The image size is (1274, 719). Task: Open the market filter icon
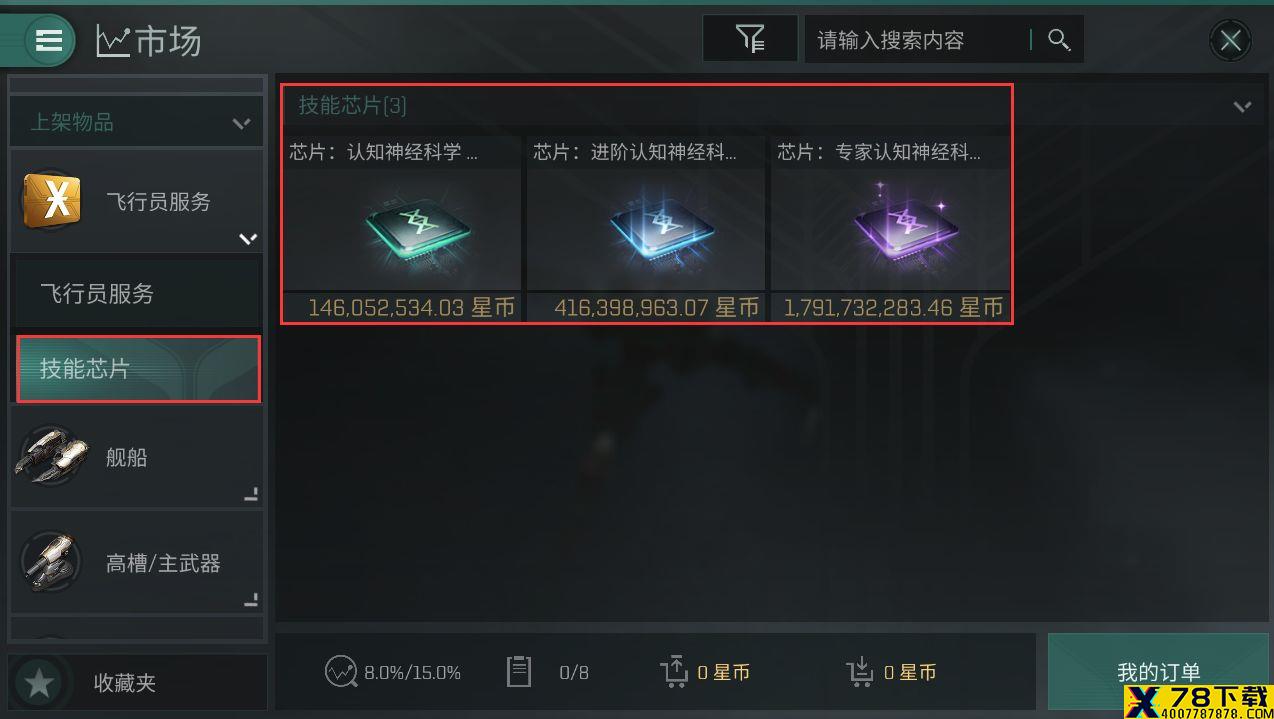click(750, 39)
